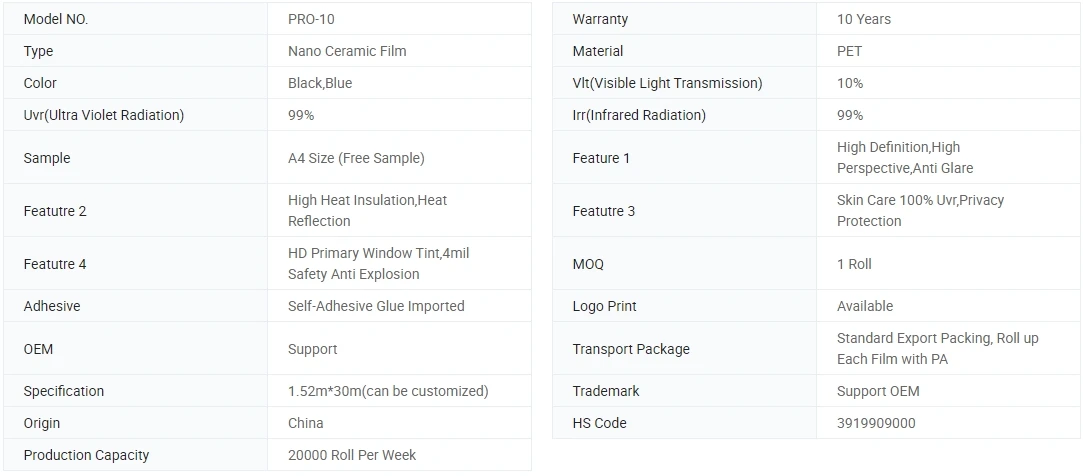Click the Black,Blue color value

click(x=320, y=83)
